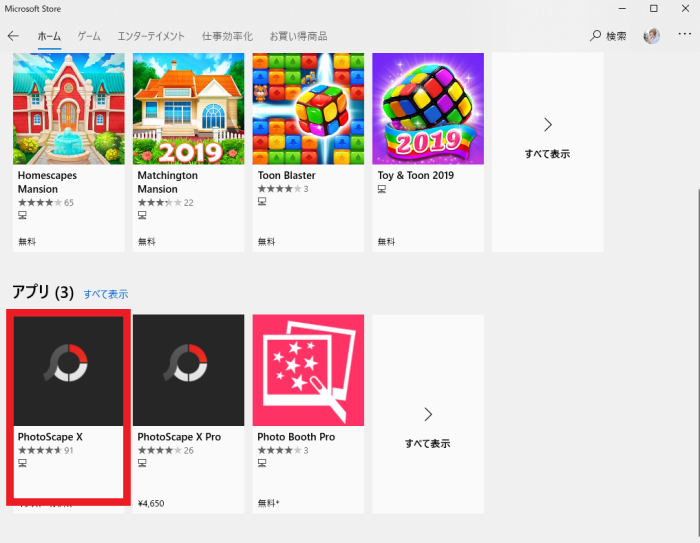Open the user profile avatar
This screenshot has height=543, width=700.
click(x=651, y=36)
